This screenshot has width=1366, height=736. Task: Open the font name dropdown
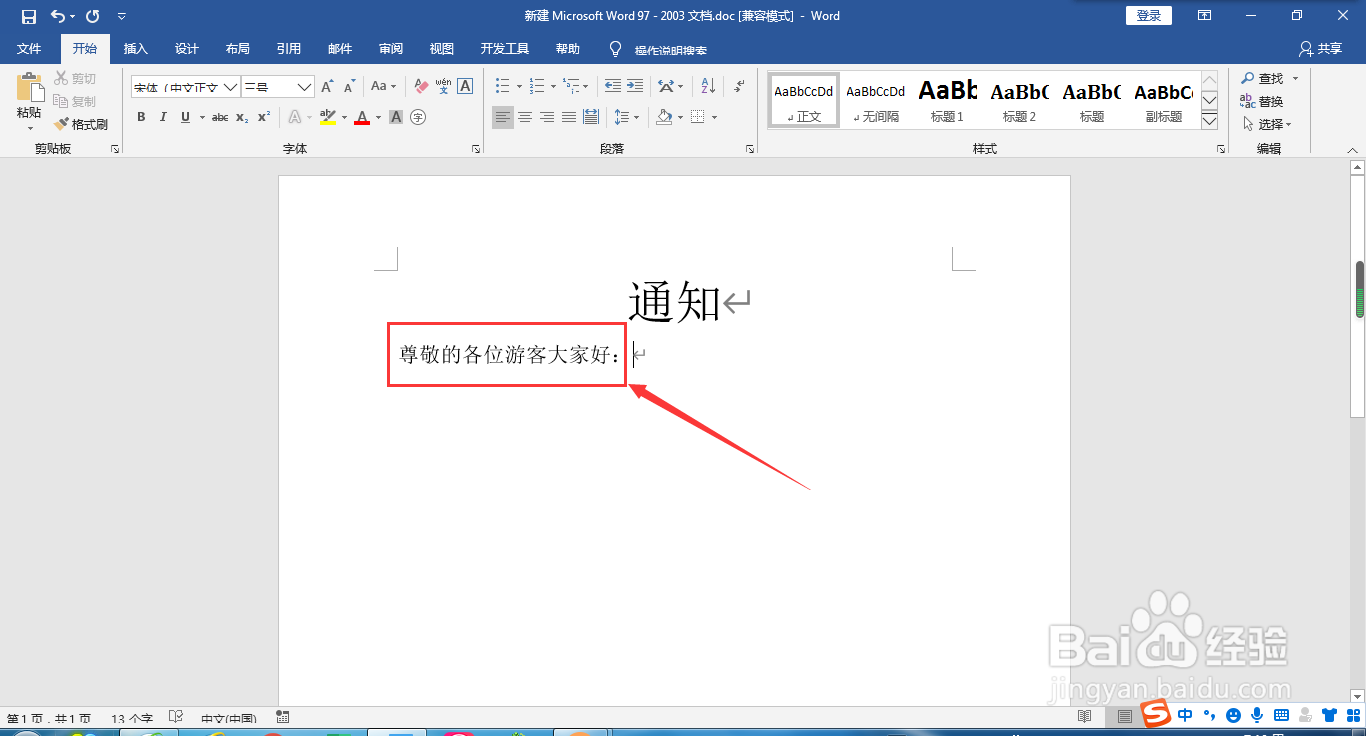click(230, 87)
